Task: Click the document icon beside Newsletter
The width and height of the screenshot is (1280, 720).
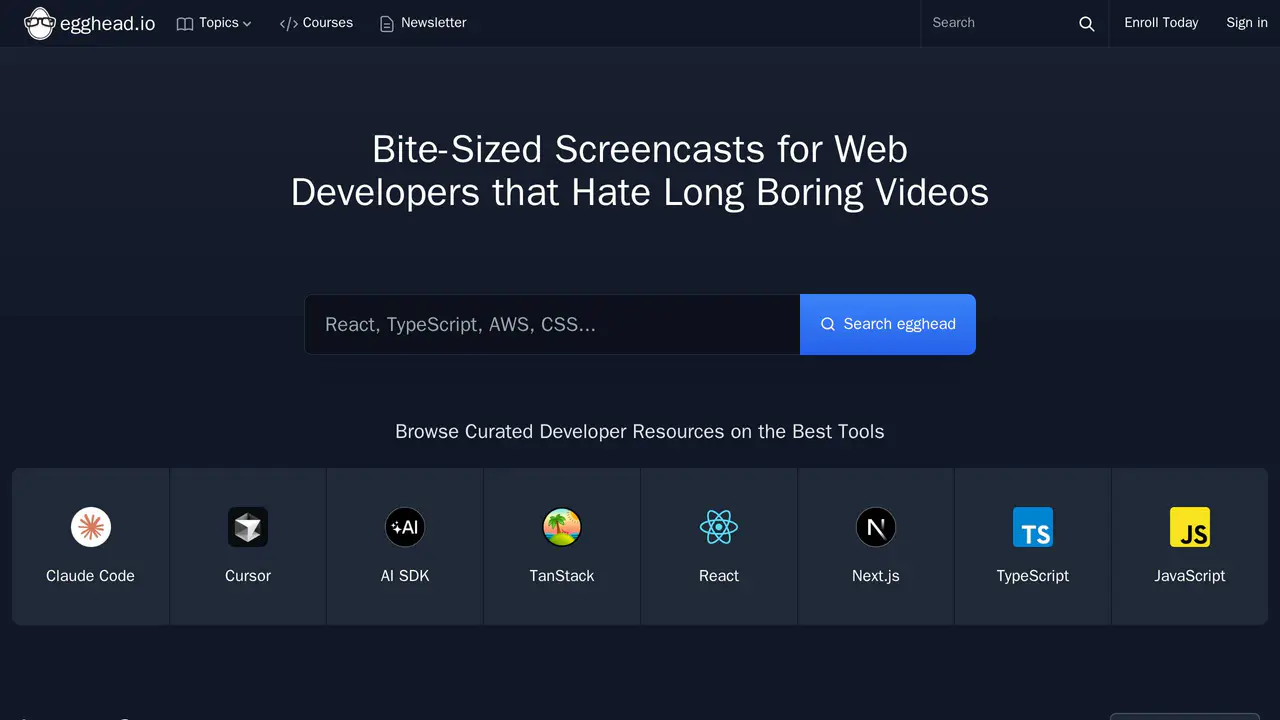Action: (387, 23)
